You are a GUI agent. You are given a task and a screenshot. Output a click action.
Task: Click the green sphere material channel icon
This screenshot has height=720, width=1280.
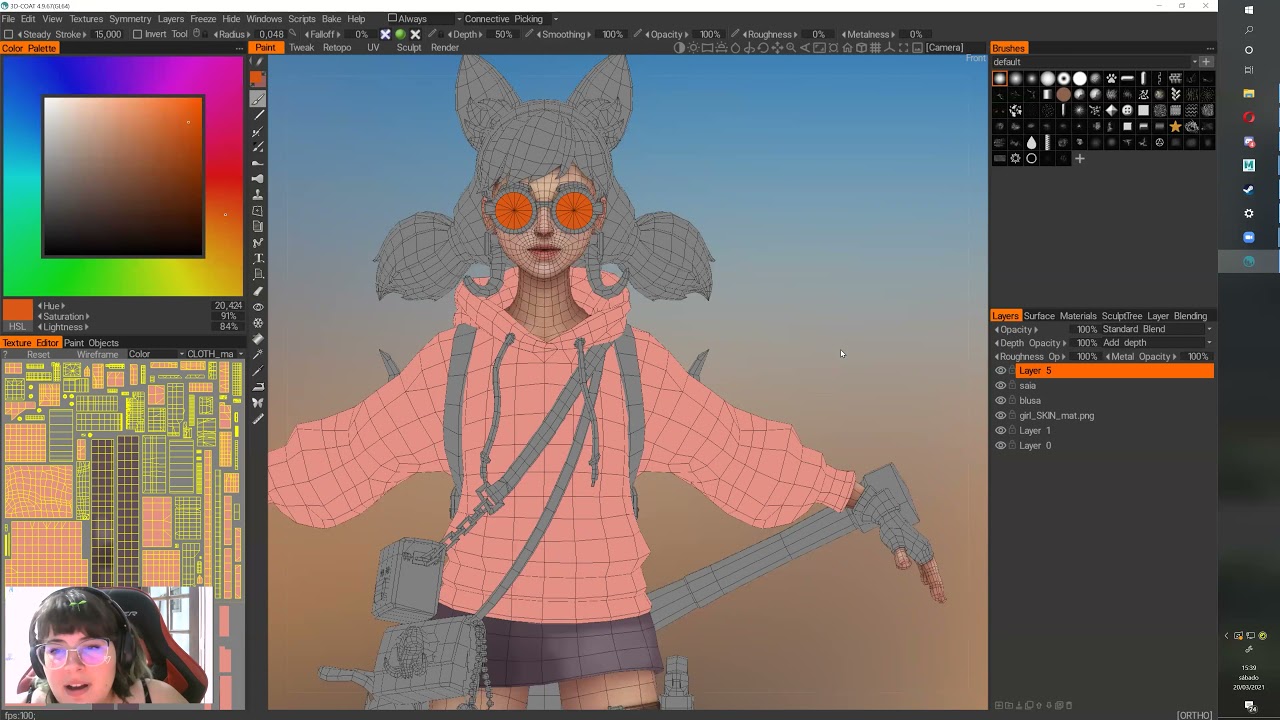pos(400,34)
